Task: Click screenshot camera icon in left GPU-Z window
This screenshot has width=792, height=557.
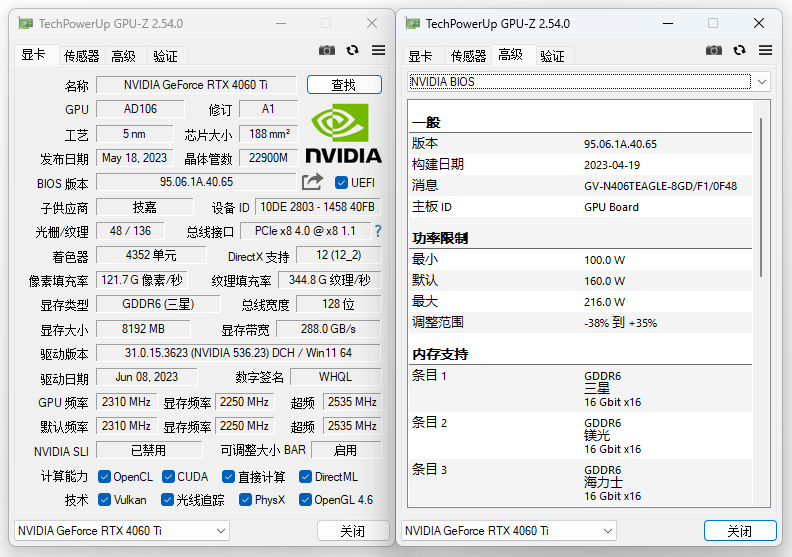Action: 327,50
